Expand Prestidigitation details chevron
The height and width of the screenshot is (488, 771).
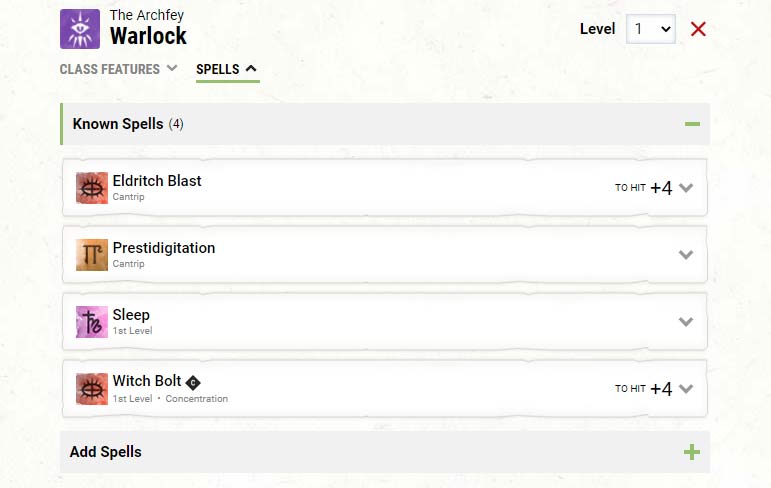point(686,255)
